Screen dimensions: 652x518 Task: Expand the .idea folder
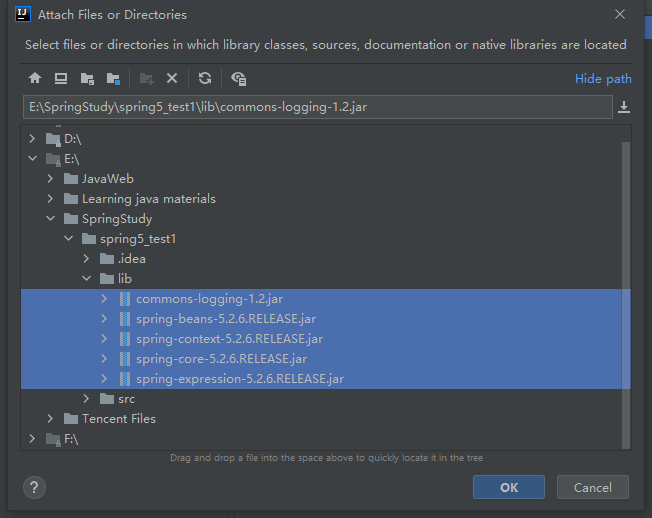tap(86, 259)
